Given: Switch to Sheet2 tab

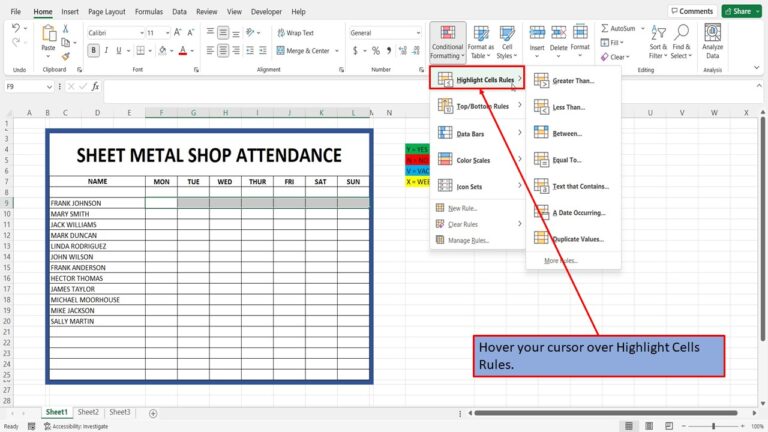Looking at the screenshot, I should click(88, 412).
